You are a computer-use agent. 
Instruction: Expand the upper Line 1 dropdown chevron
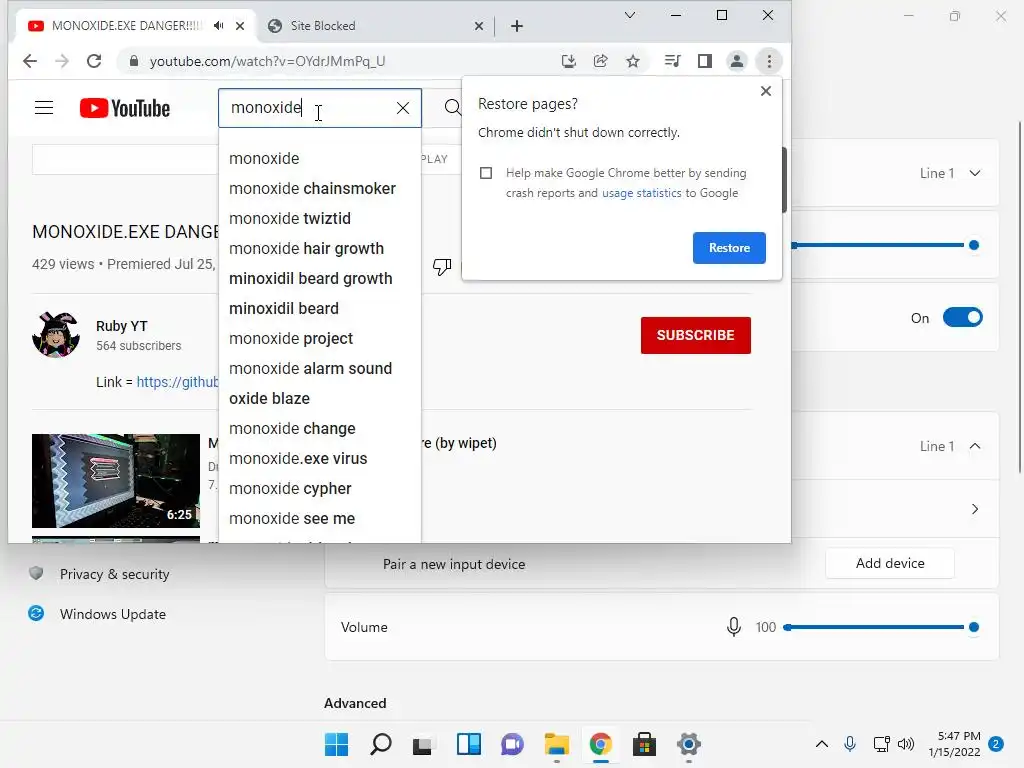pyautogui.click(x=975, y=173)
